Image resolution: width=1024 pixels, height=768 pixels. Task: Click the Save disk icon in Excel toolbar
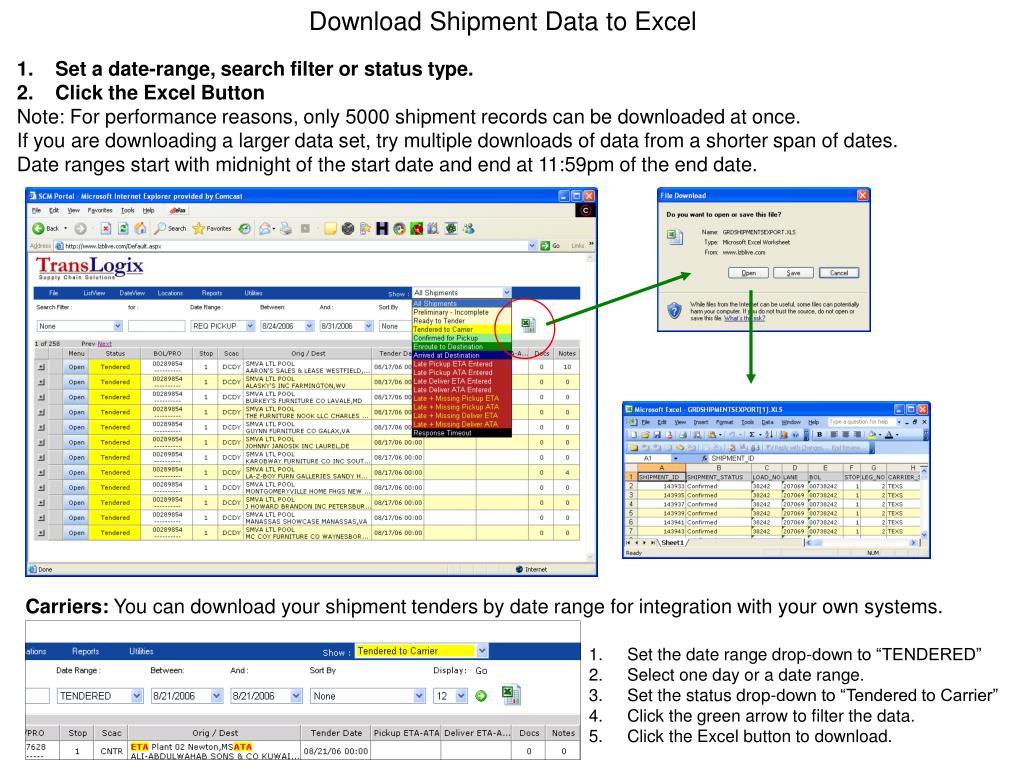click(658, 434)
